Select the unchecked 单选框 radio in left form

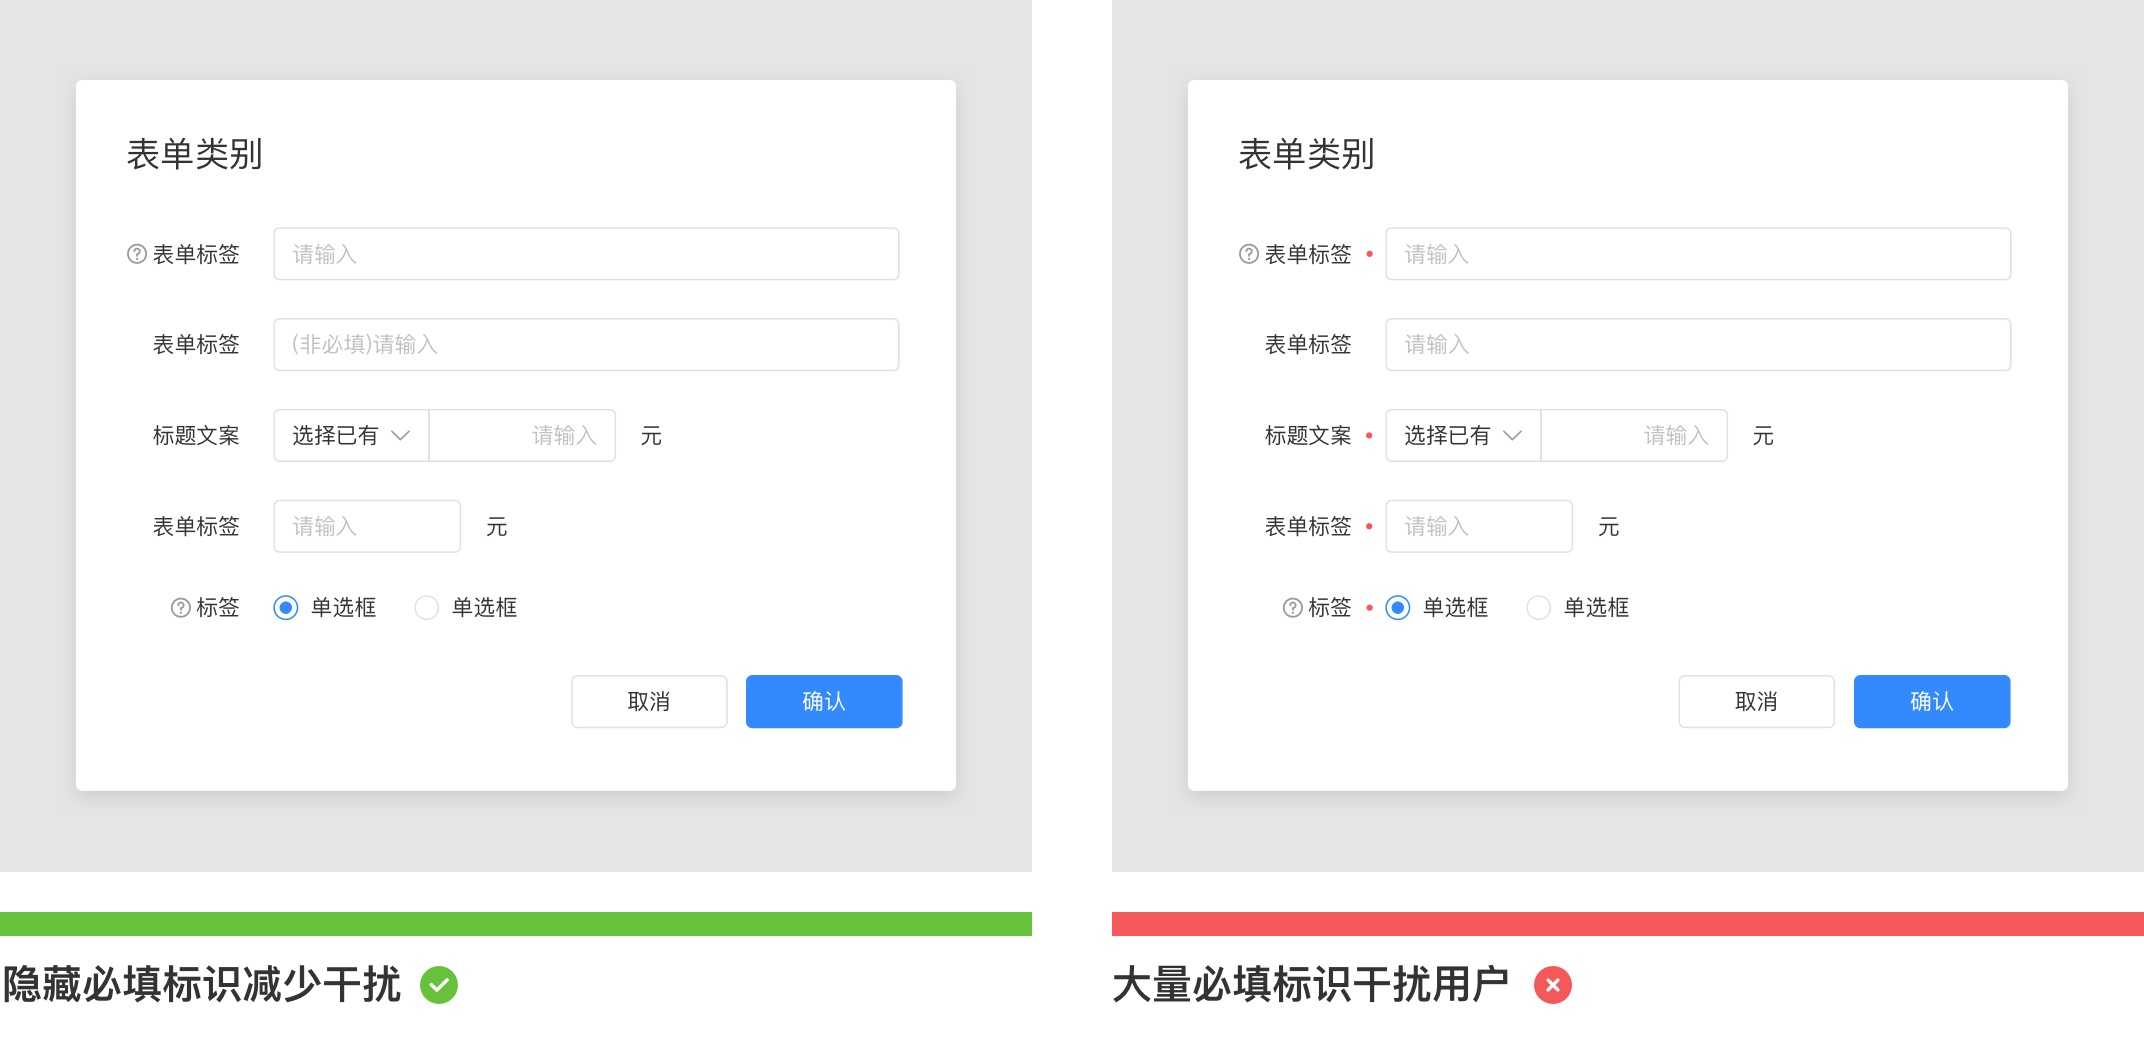point(427,608)
